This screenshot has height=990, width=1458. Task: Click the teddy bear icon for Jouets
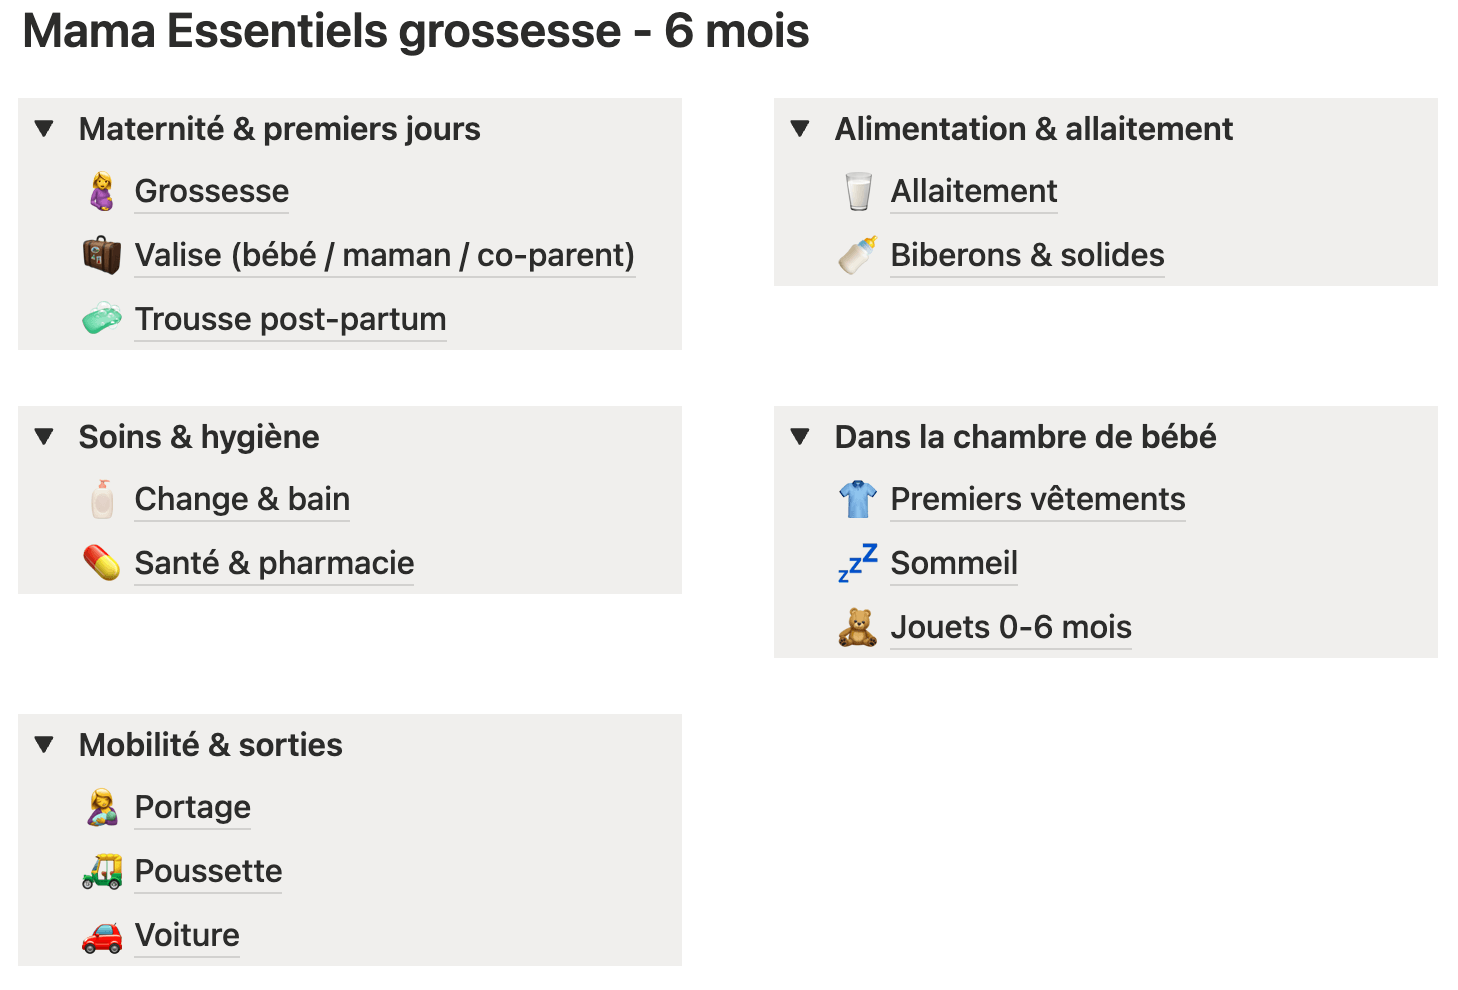pos(858,627)
